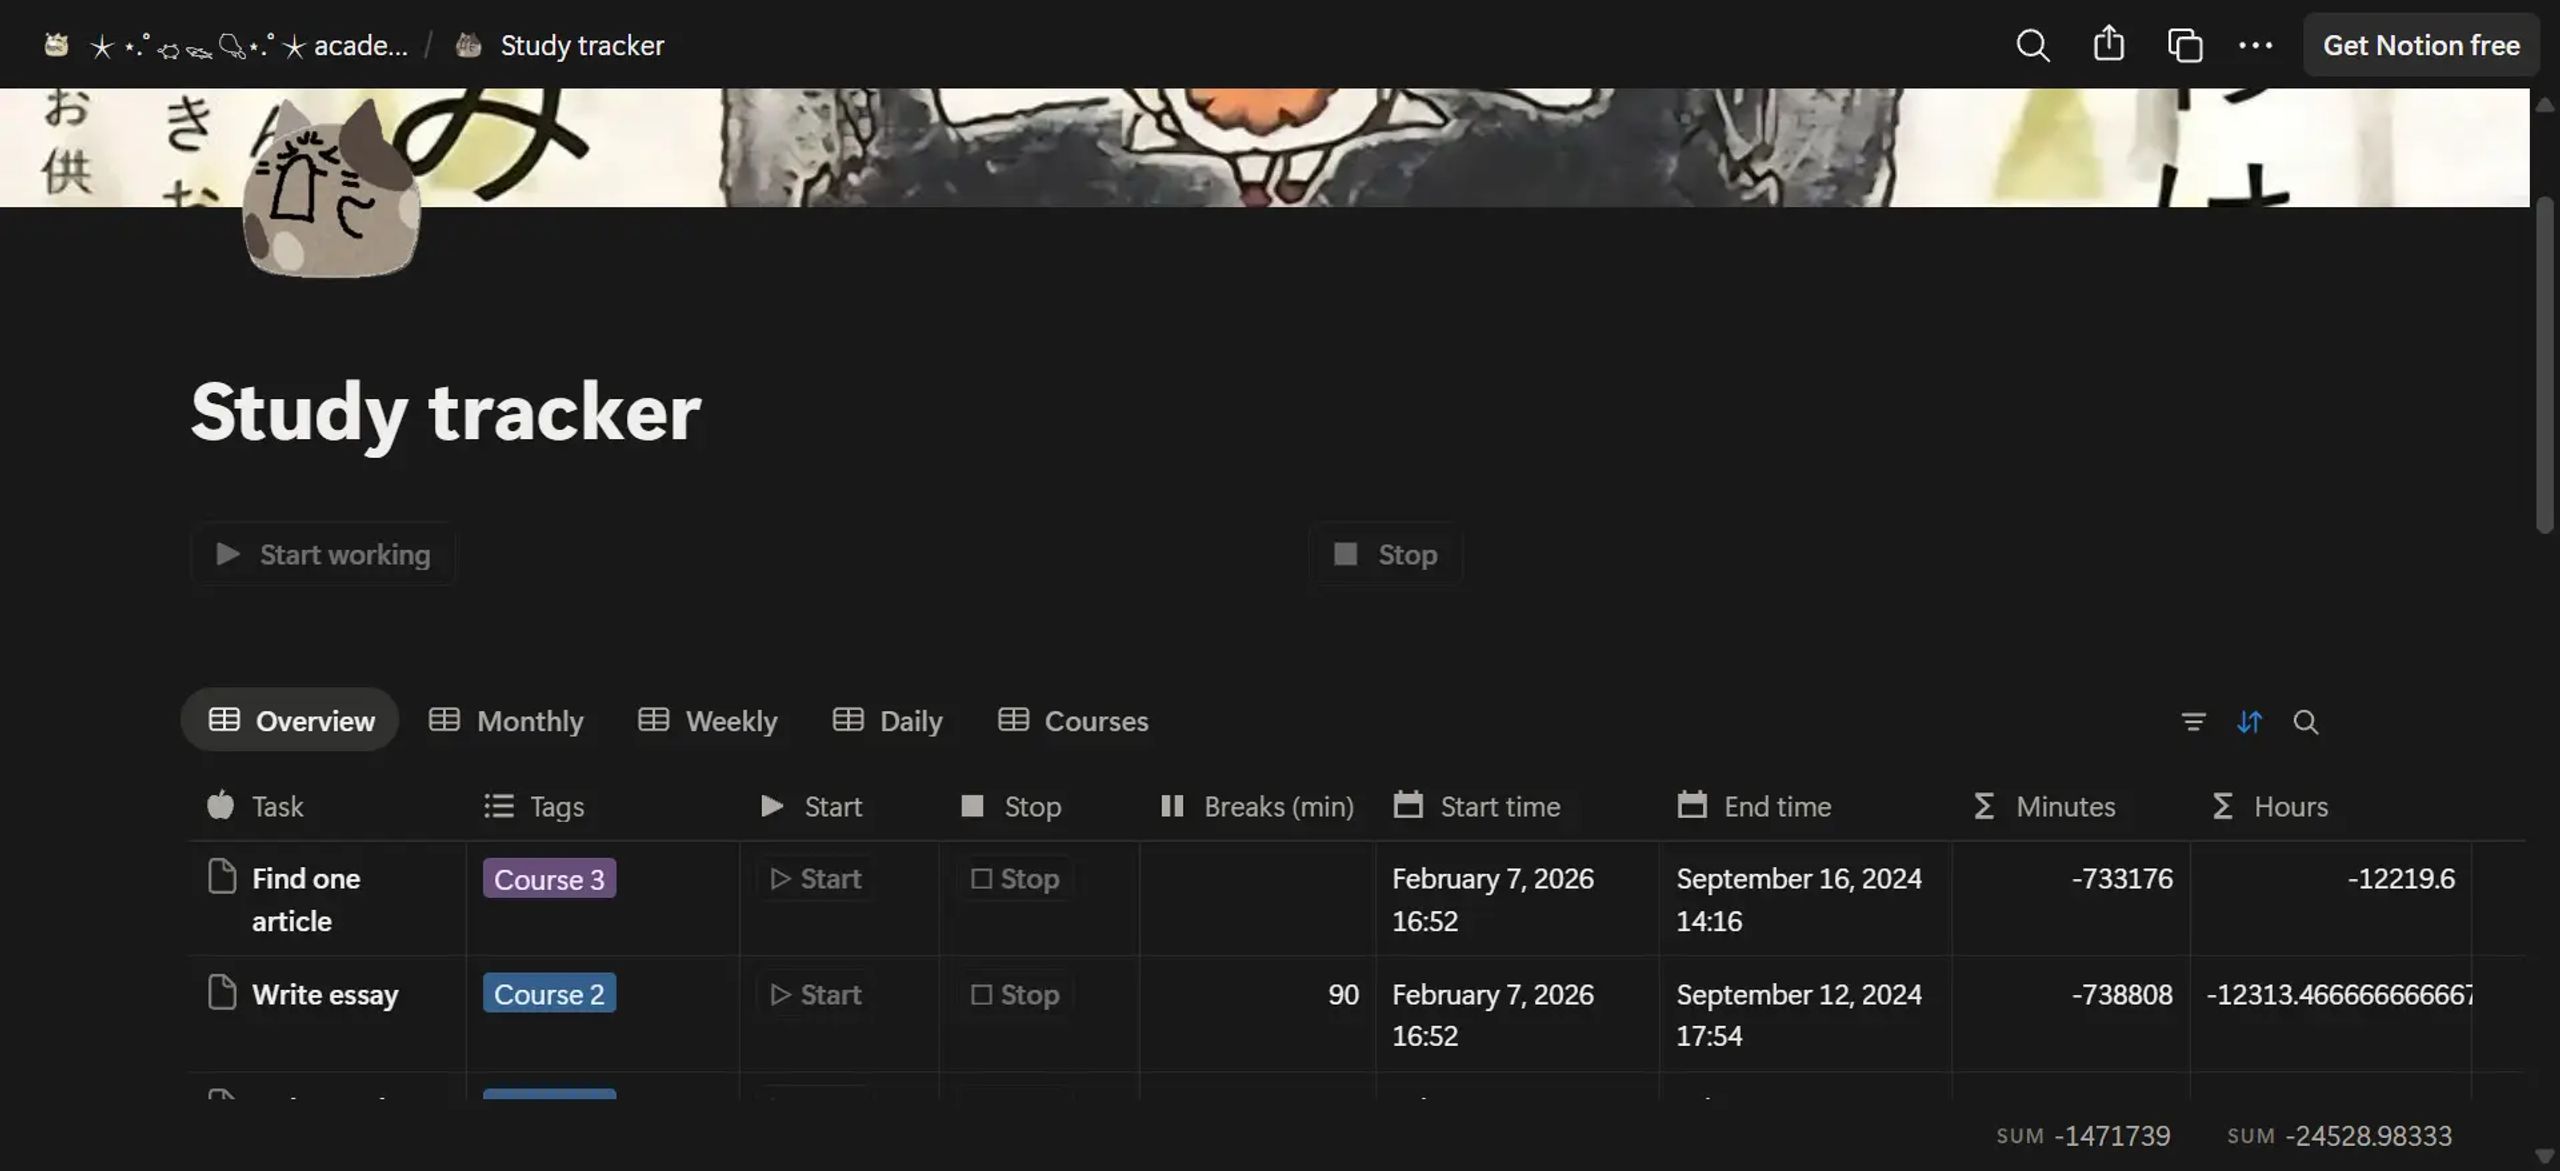The image size is (2560, 1171).
Task: Open the End time column header menu
Action: (x=1805, y=806)
